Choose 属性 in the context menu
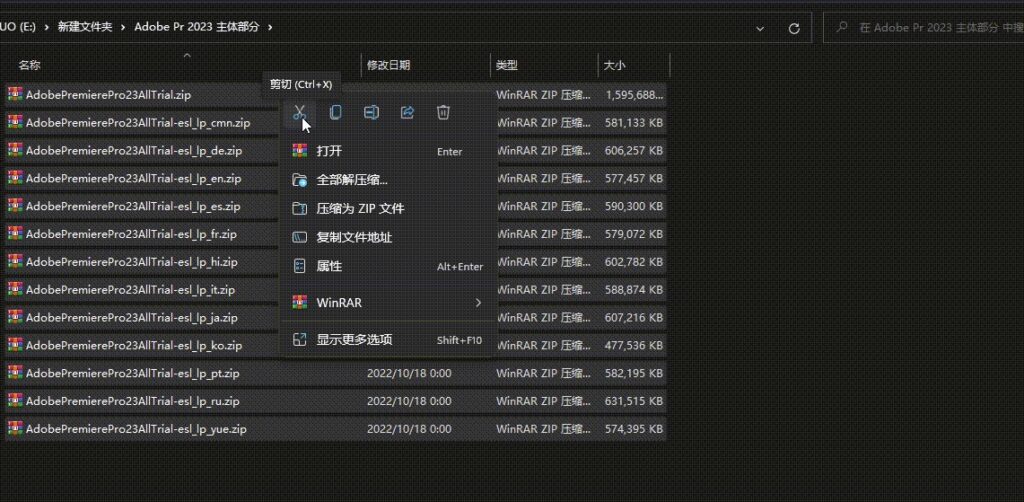Viewport: 1024px width, 502px height. [x=388, y=266]
